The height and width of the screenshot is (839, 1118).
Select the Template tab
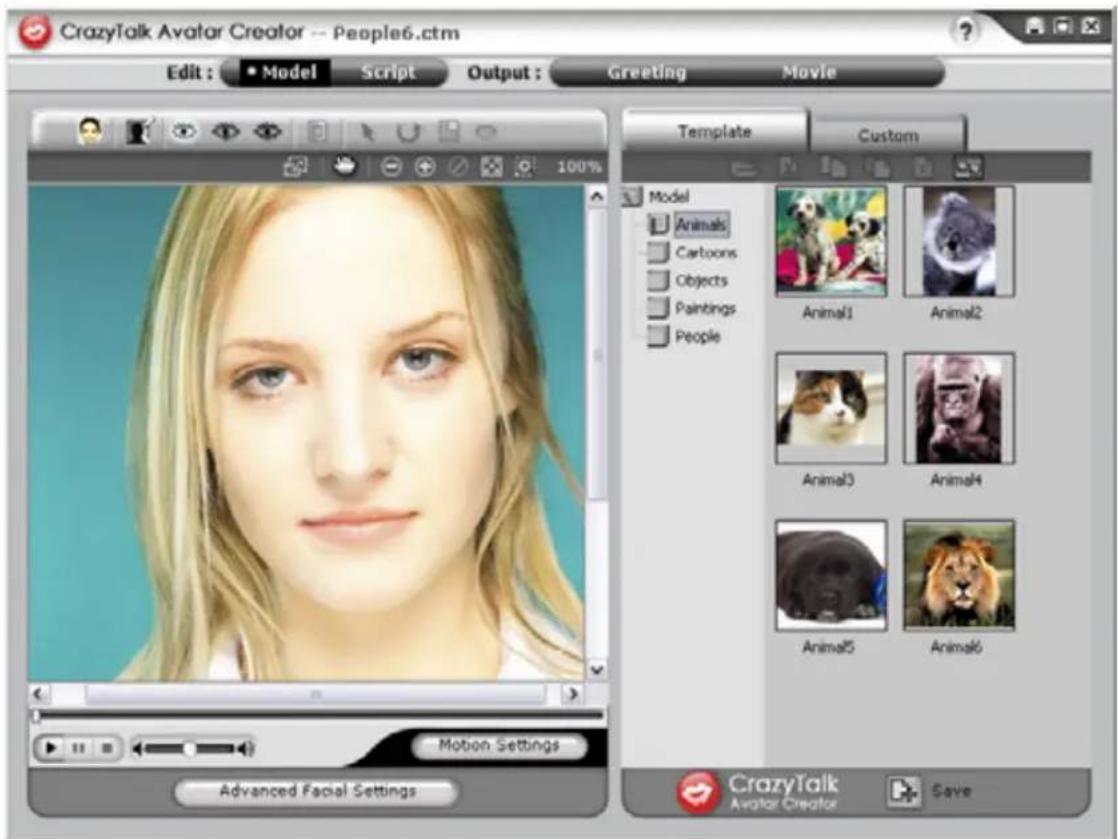(x=714, y=132)
